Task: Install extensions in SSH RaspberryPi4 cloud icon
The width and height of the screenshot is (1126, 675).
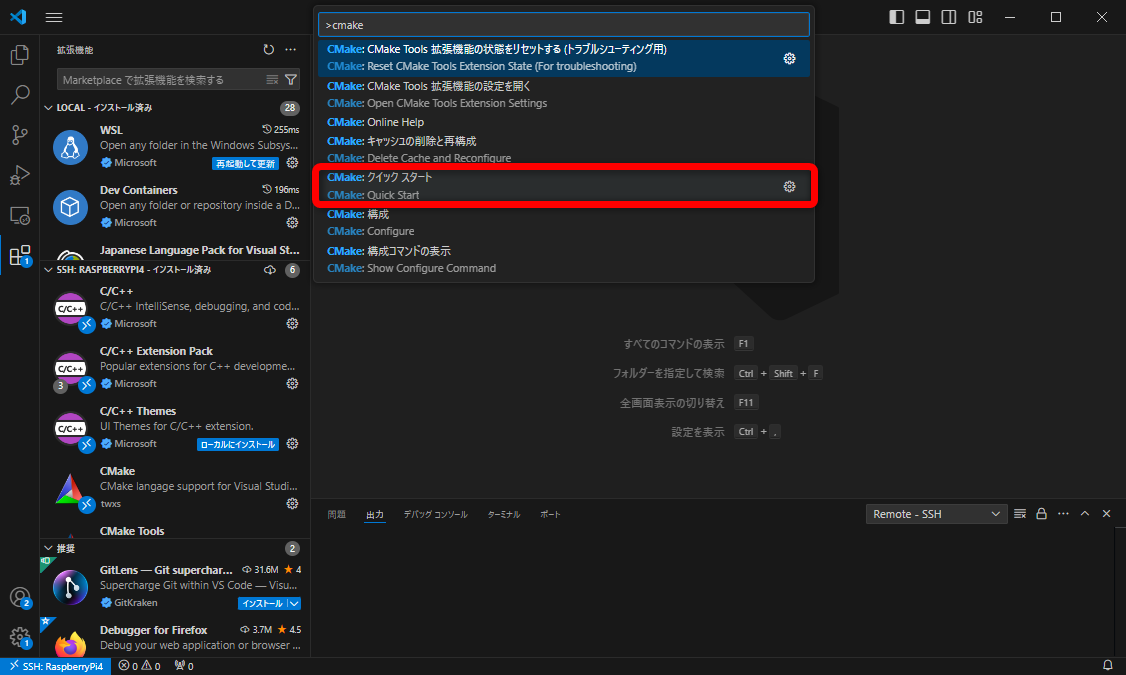Action: click(x=270, y=270)
